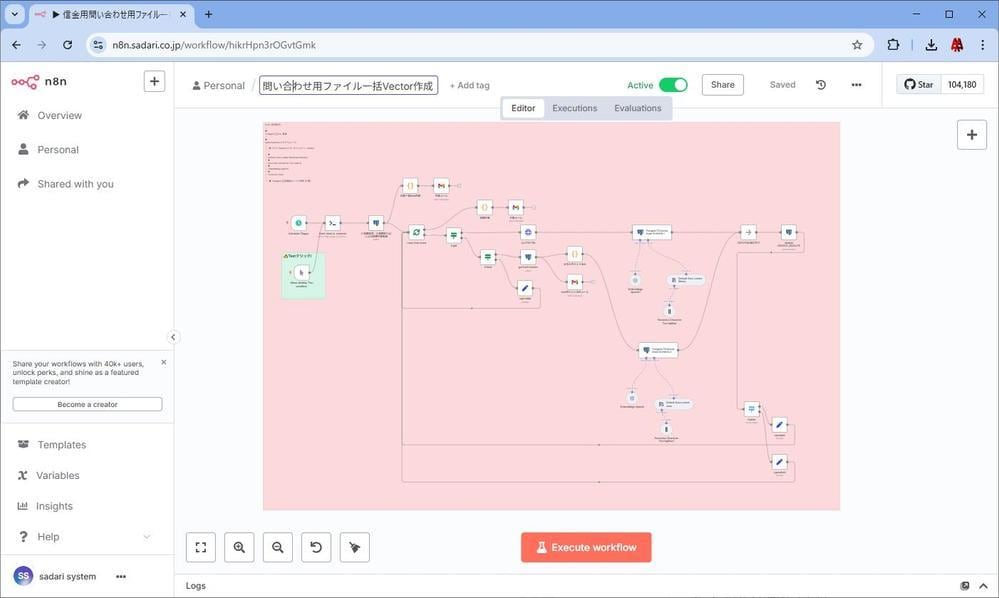999x598 pixels.
Task: Click the Share button
Action: click(722, 85)
